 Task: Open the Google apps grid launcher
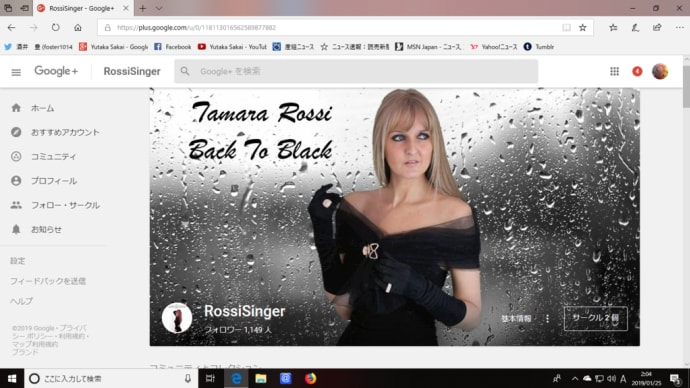click(614, 71)
